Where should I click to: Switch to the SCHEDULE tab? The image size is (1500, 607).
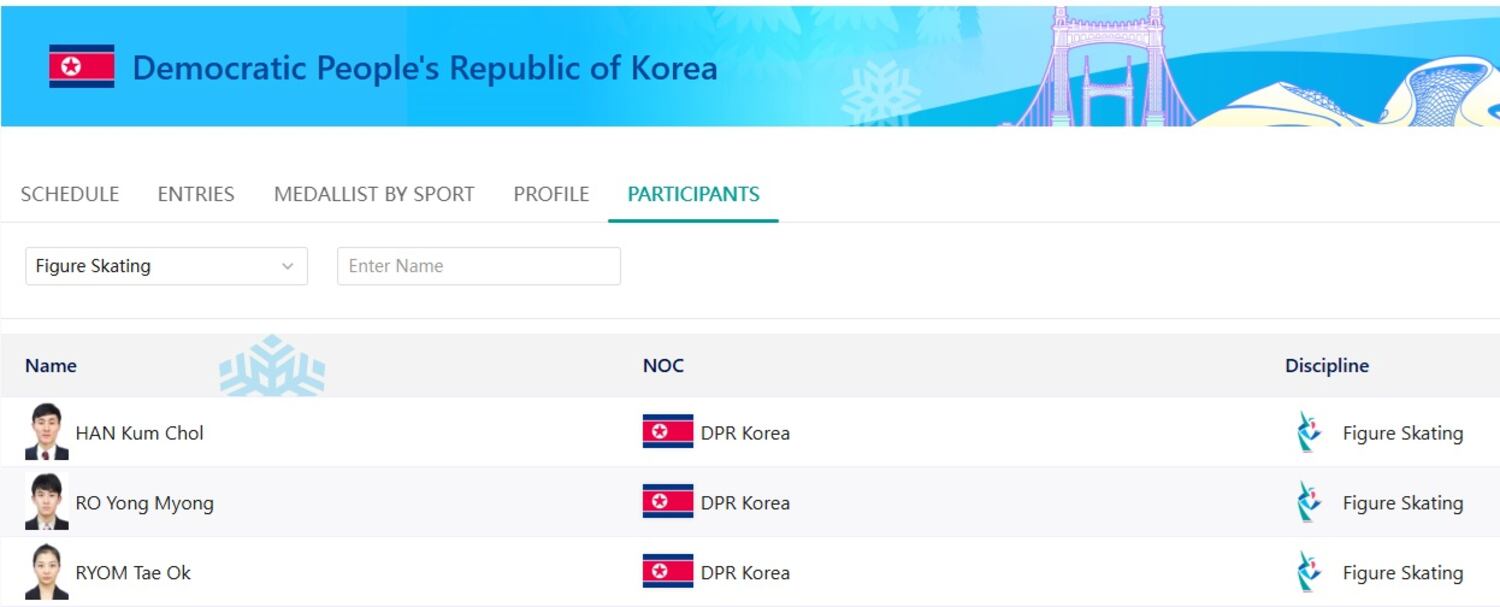pos(70,194)
